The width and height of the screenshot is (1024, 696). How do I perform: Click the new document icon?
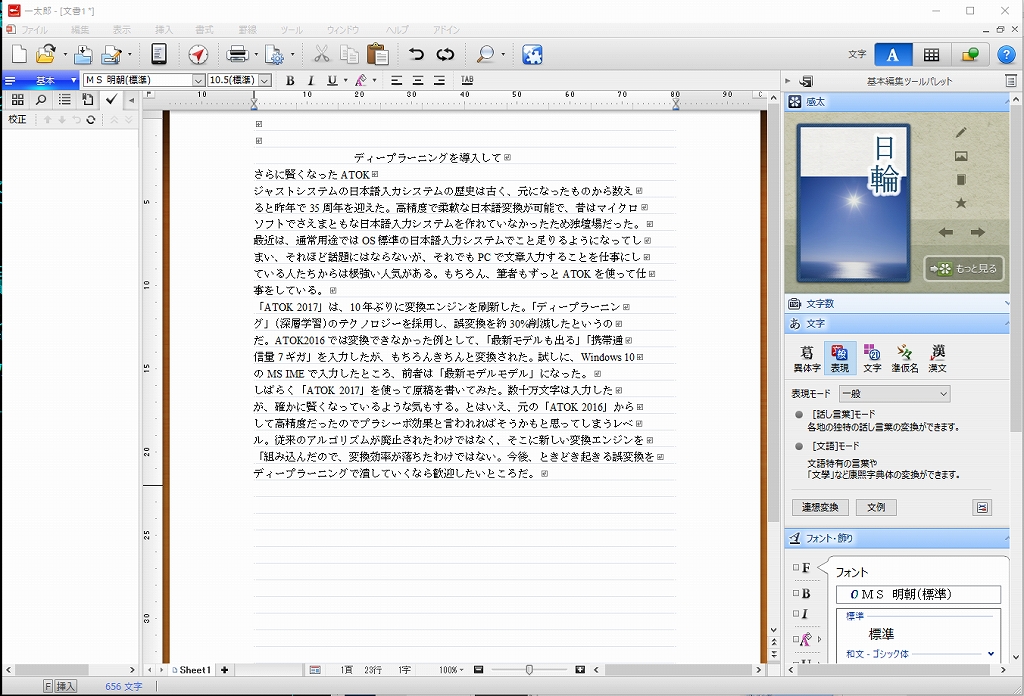coord(19,54)
